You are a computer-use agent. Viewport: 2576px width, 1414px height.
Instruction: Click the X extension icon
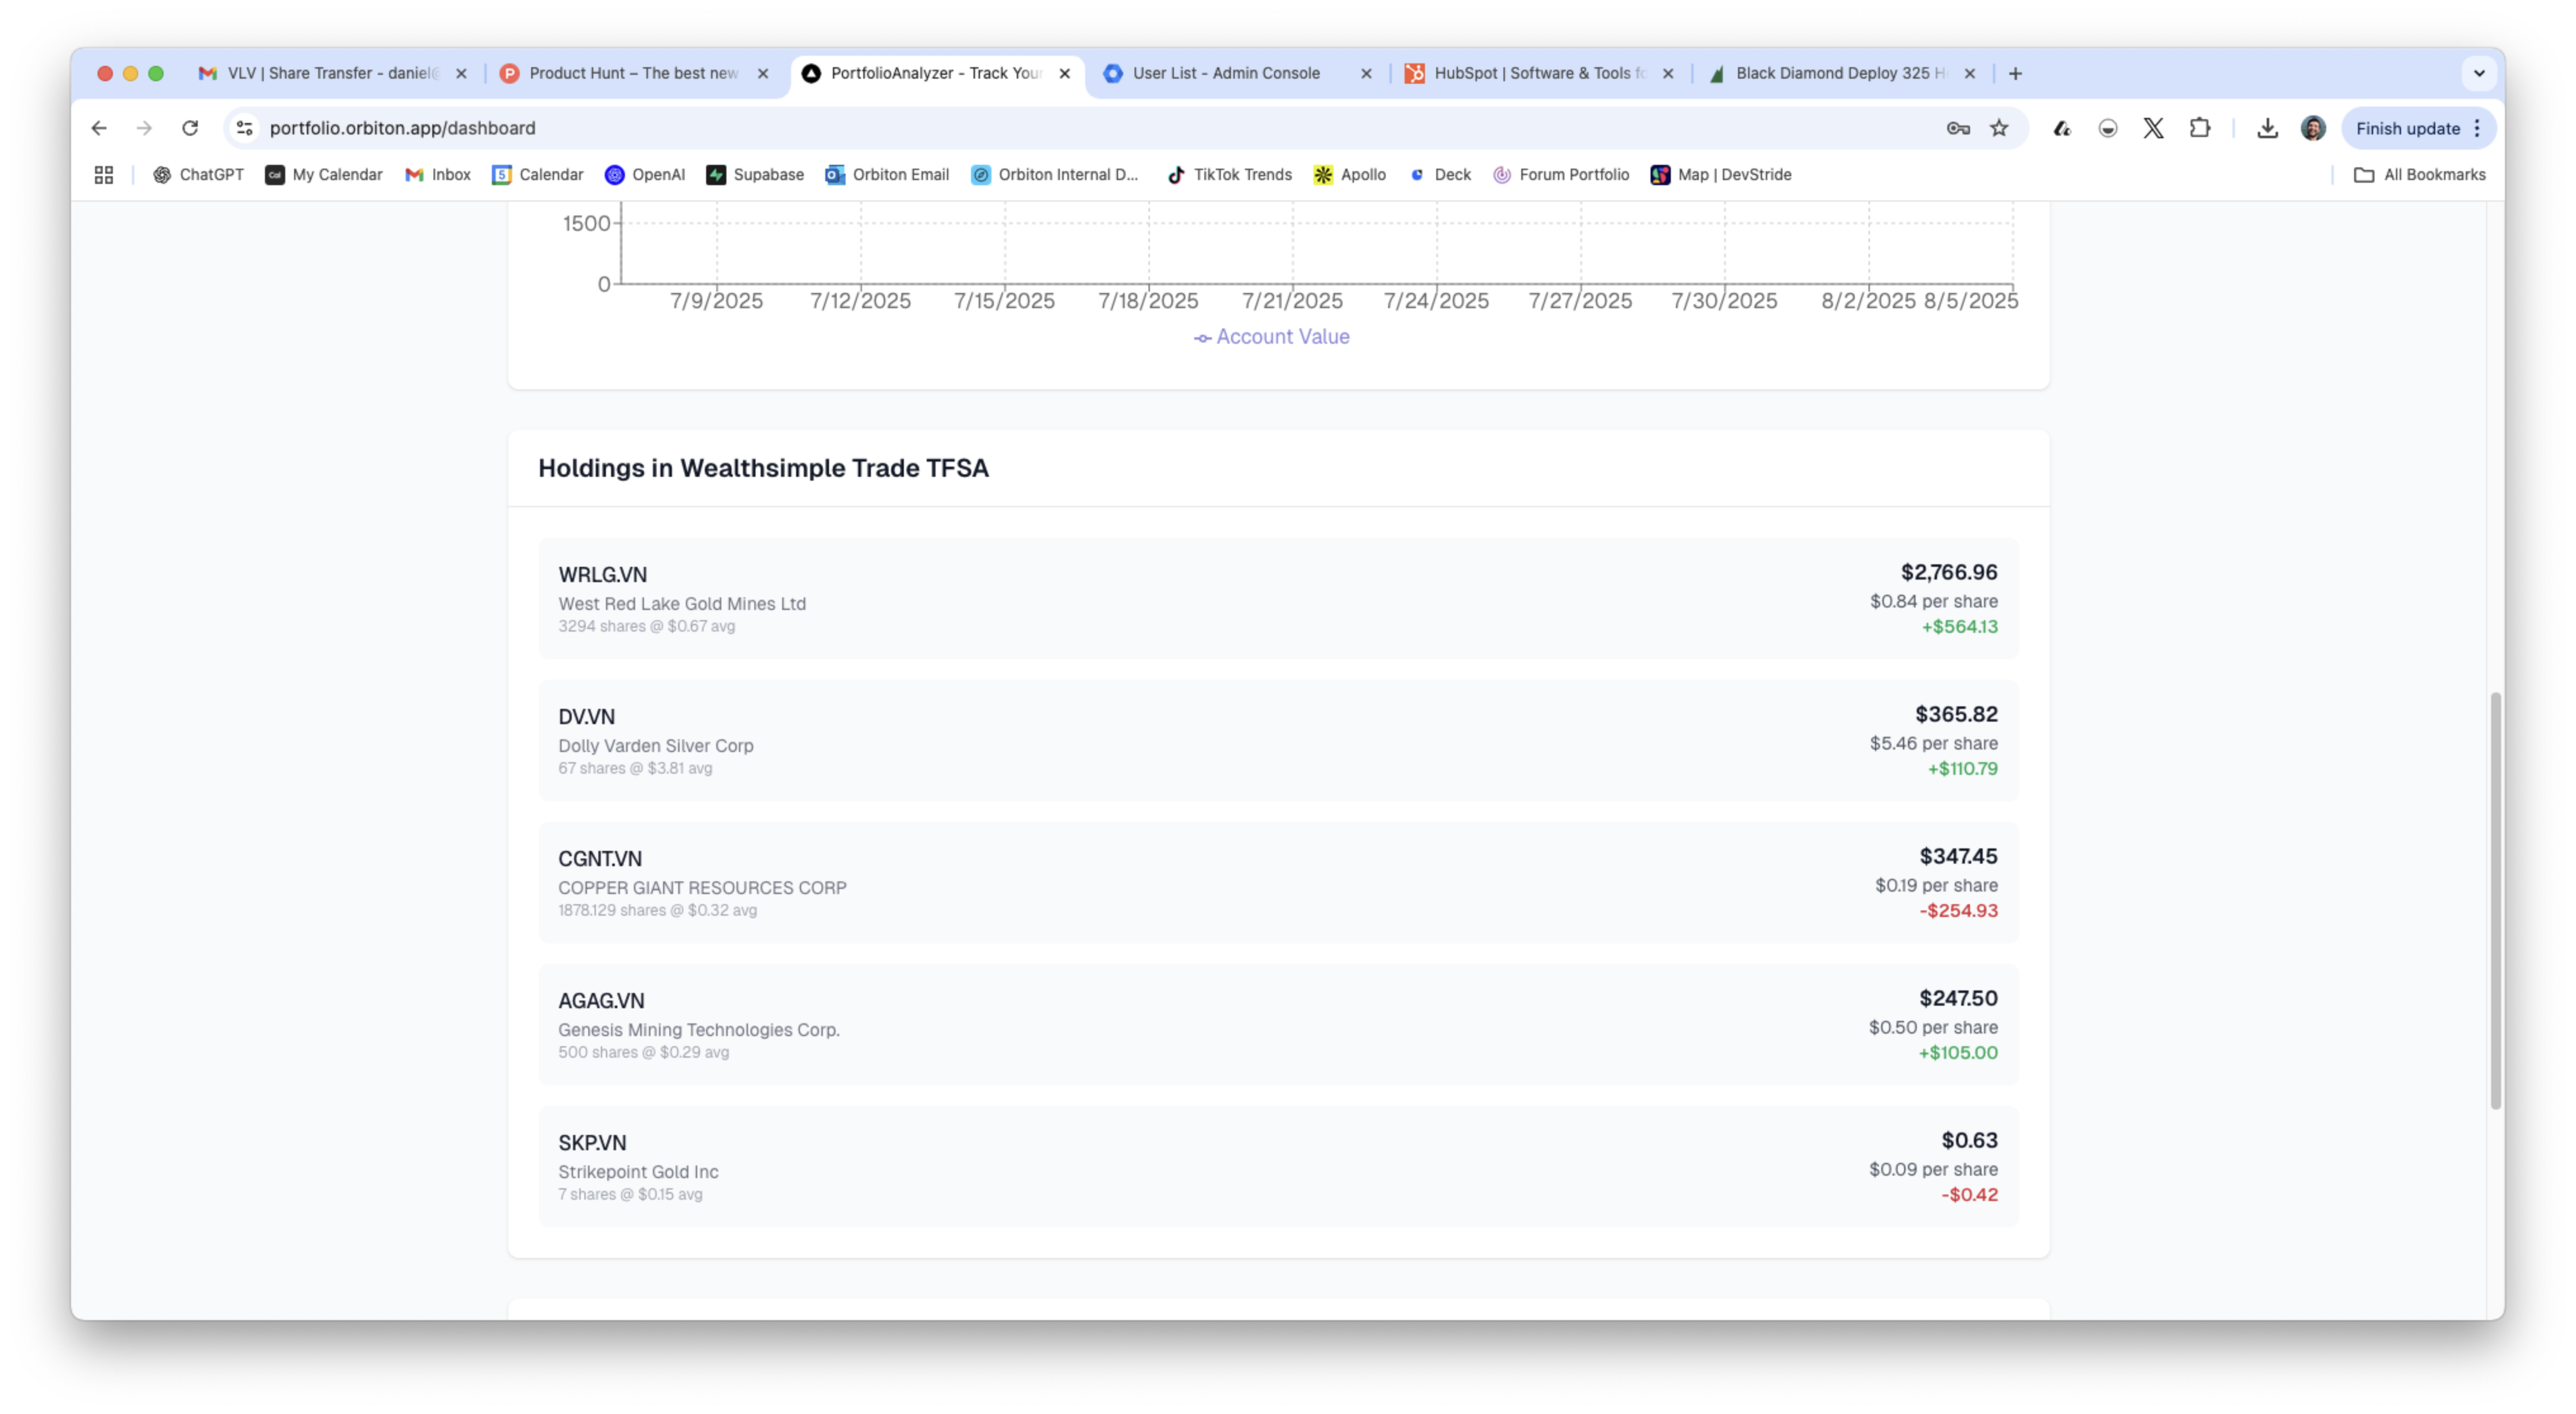click(2153, 128)
